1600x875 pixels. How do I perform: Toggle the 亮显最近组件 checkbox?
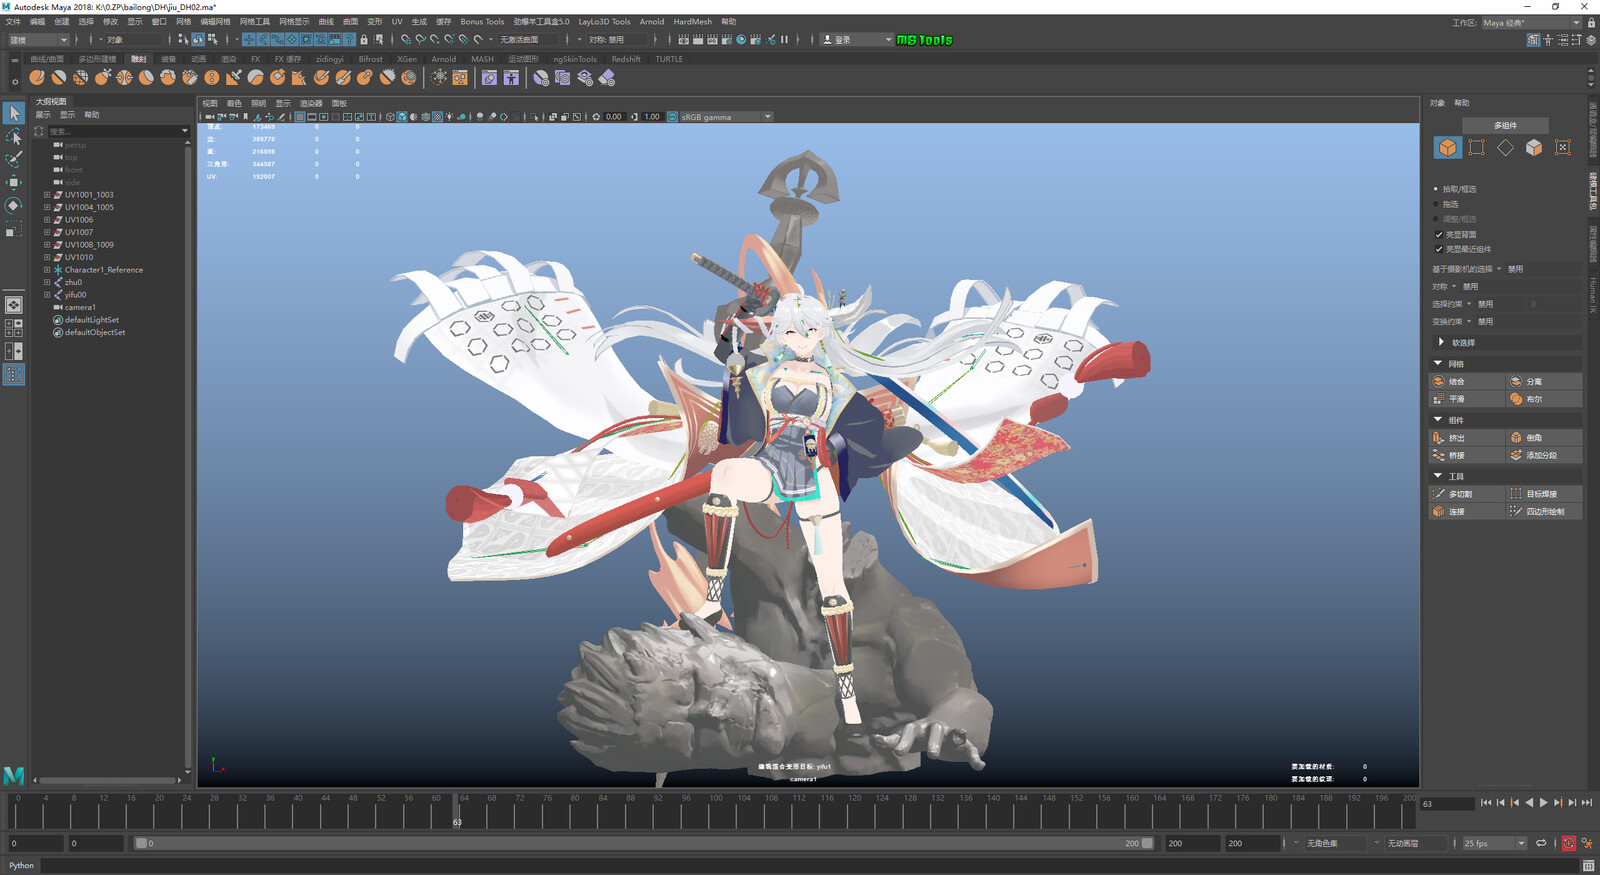pos(1439,249)
